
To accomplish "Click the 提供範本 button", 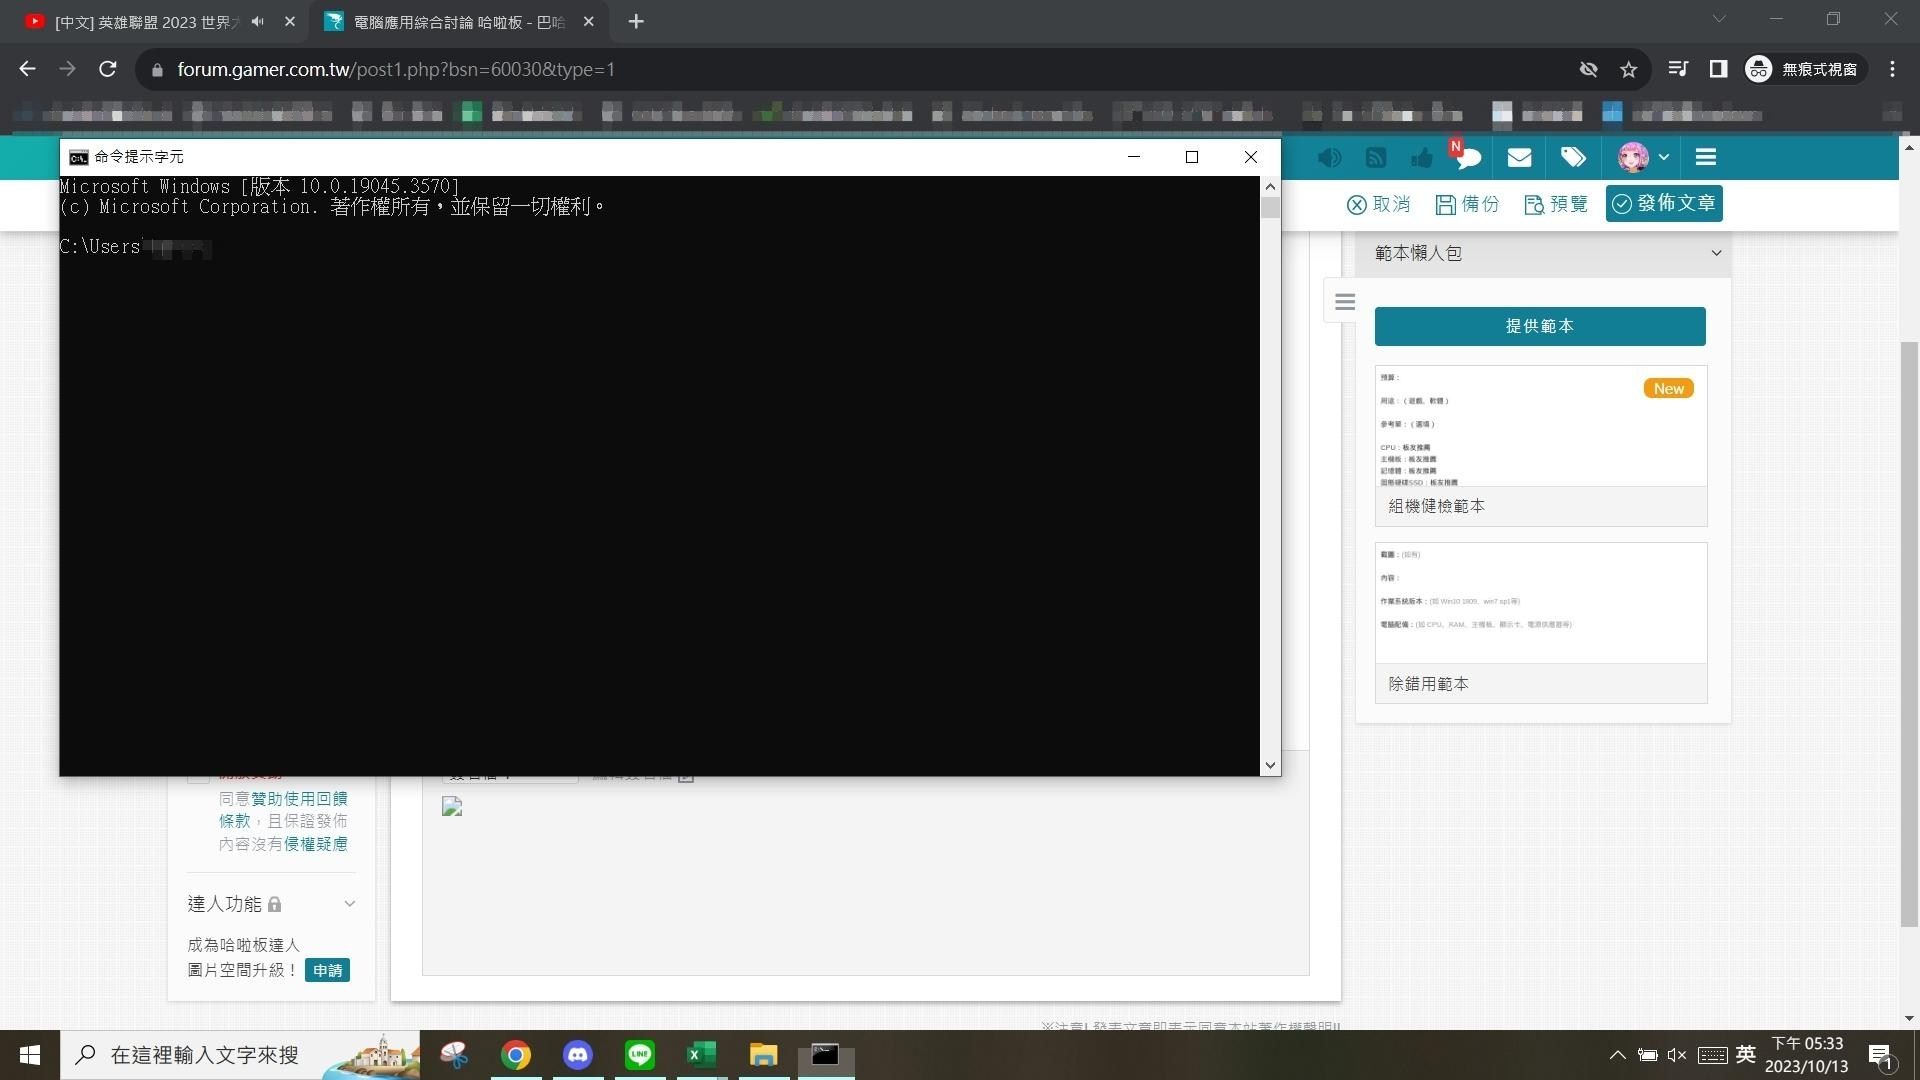I will (x=1540, y=326).
